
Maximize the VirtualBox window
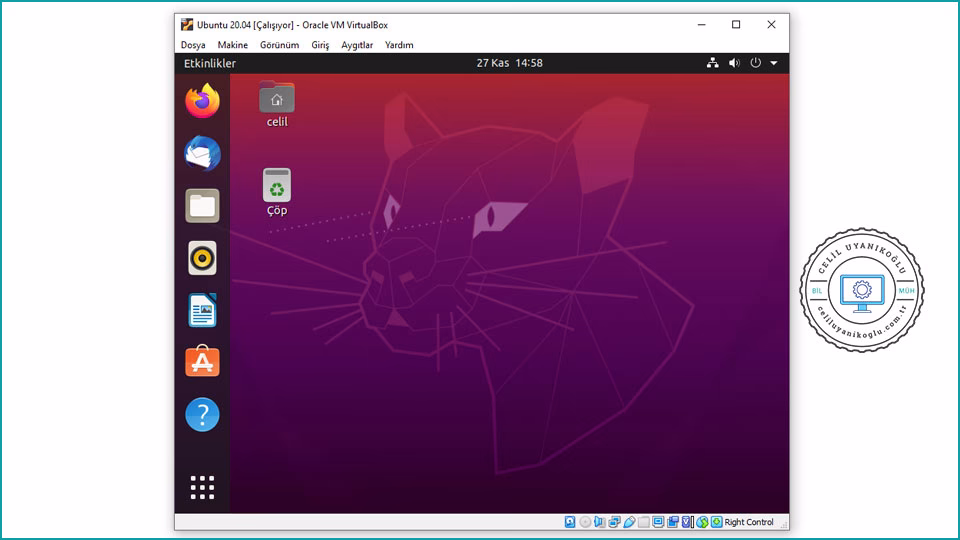pos(736,24)
